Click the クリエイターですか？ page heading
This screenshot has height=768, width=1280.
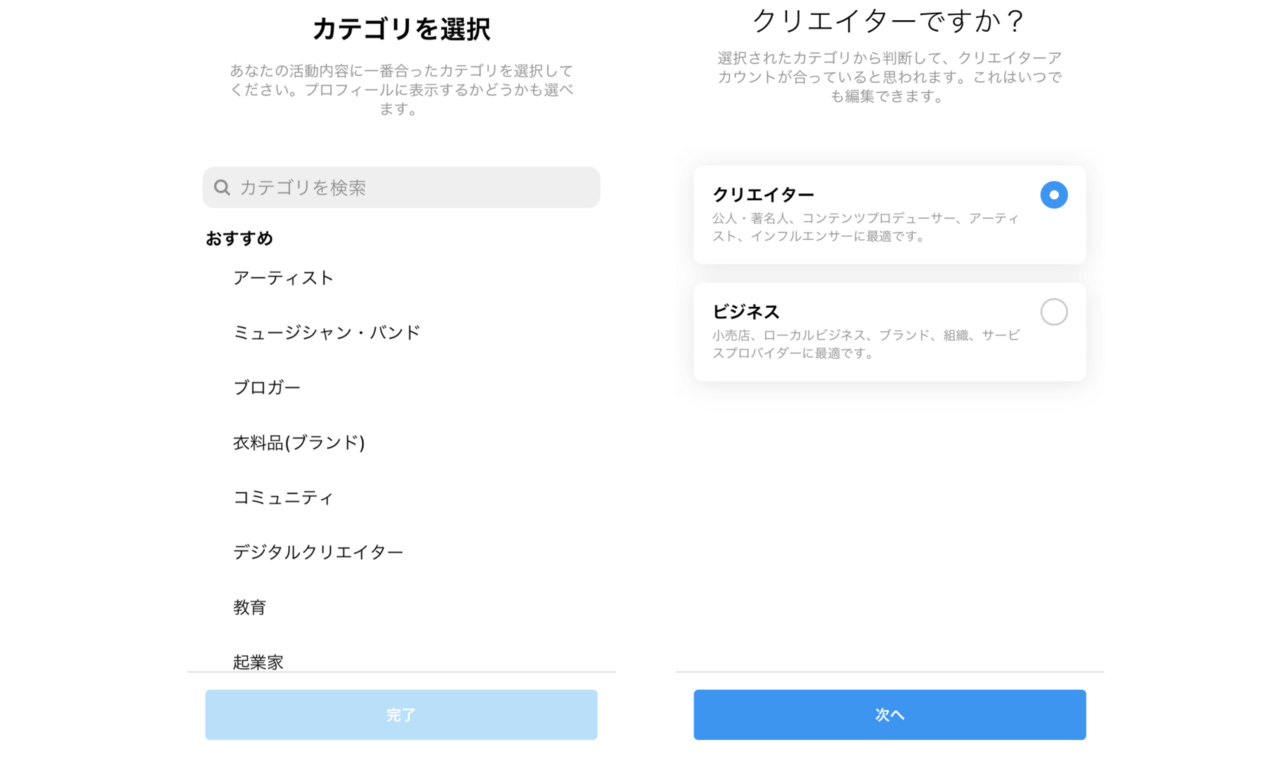click(889, 21)
